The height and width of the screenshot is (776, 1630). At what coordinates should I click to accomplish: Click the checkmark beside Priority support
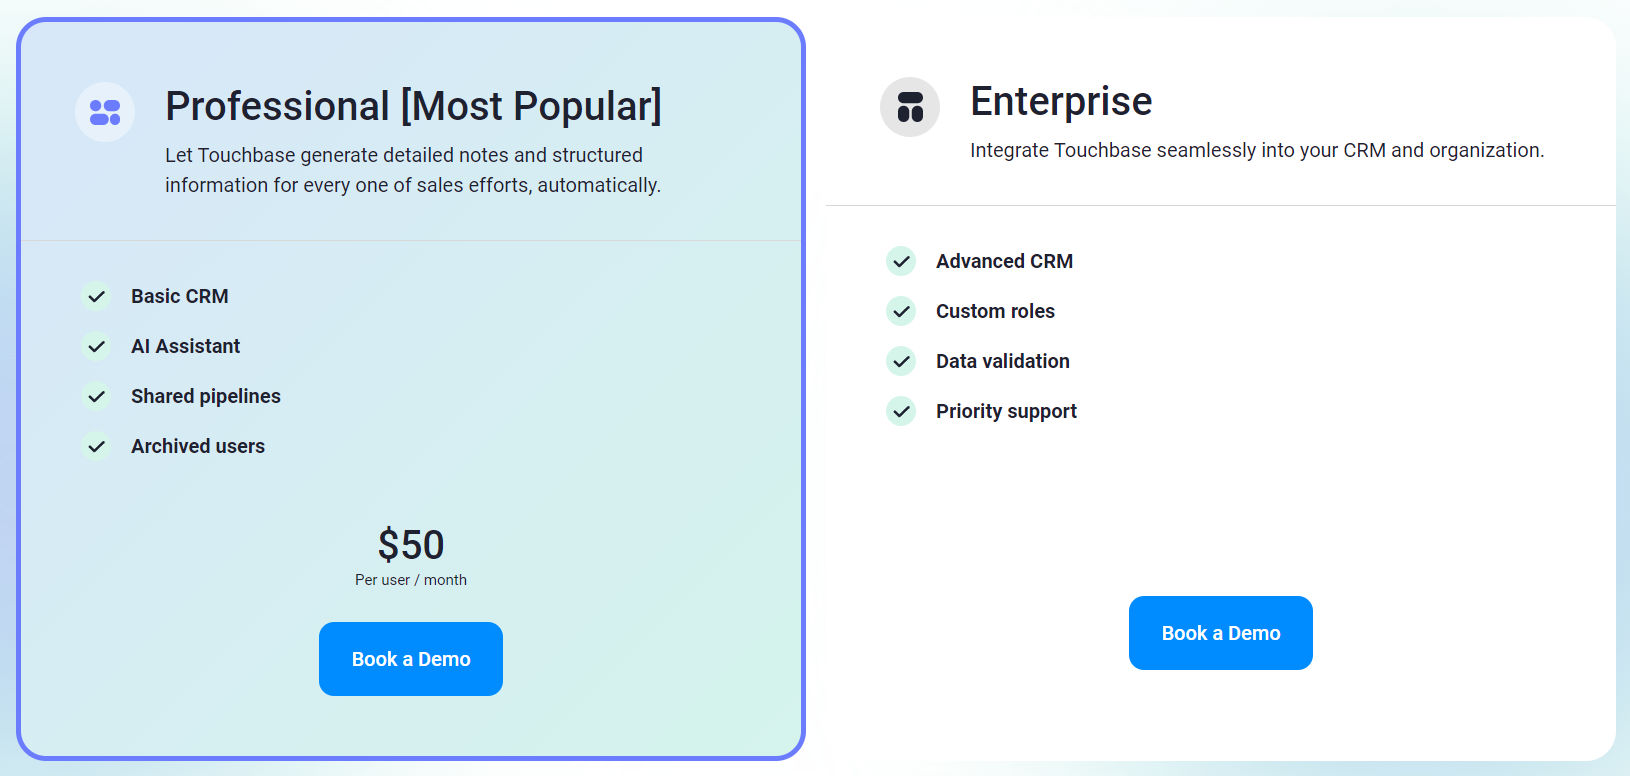tap(901, 411)
